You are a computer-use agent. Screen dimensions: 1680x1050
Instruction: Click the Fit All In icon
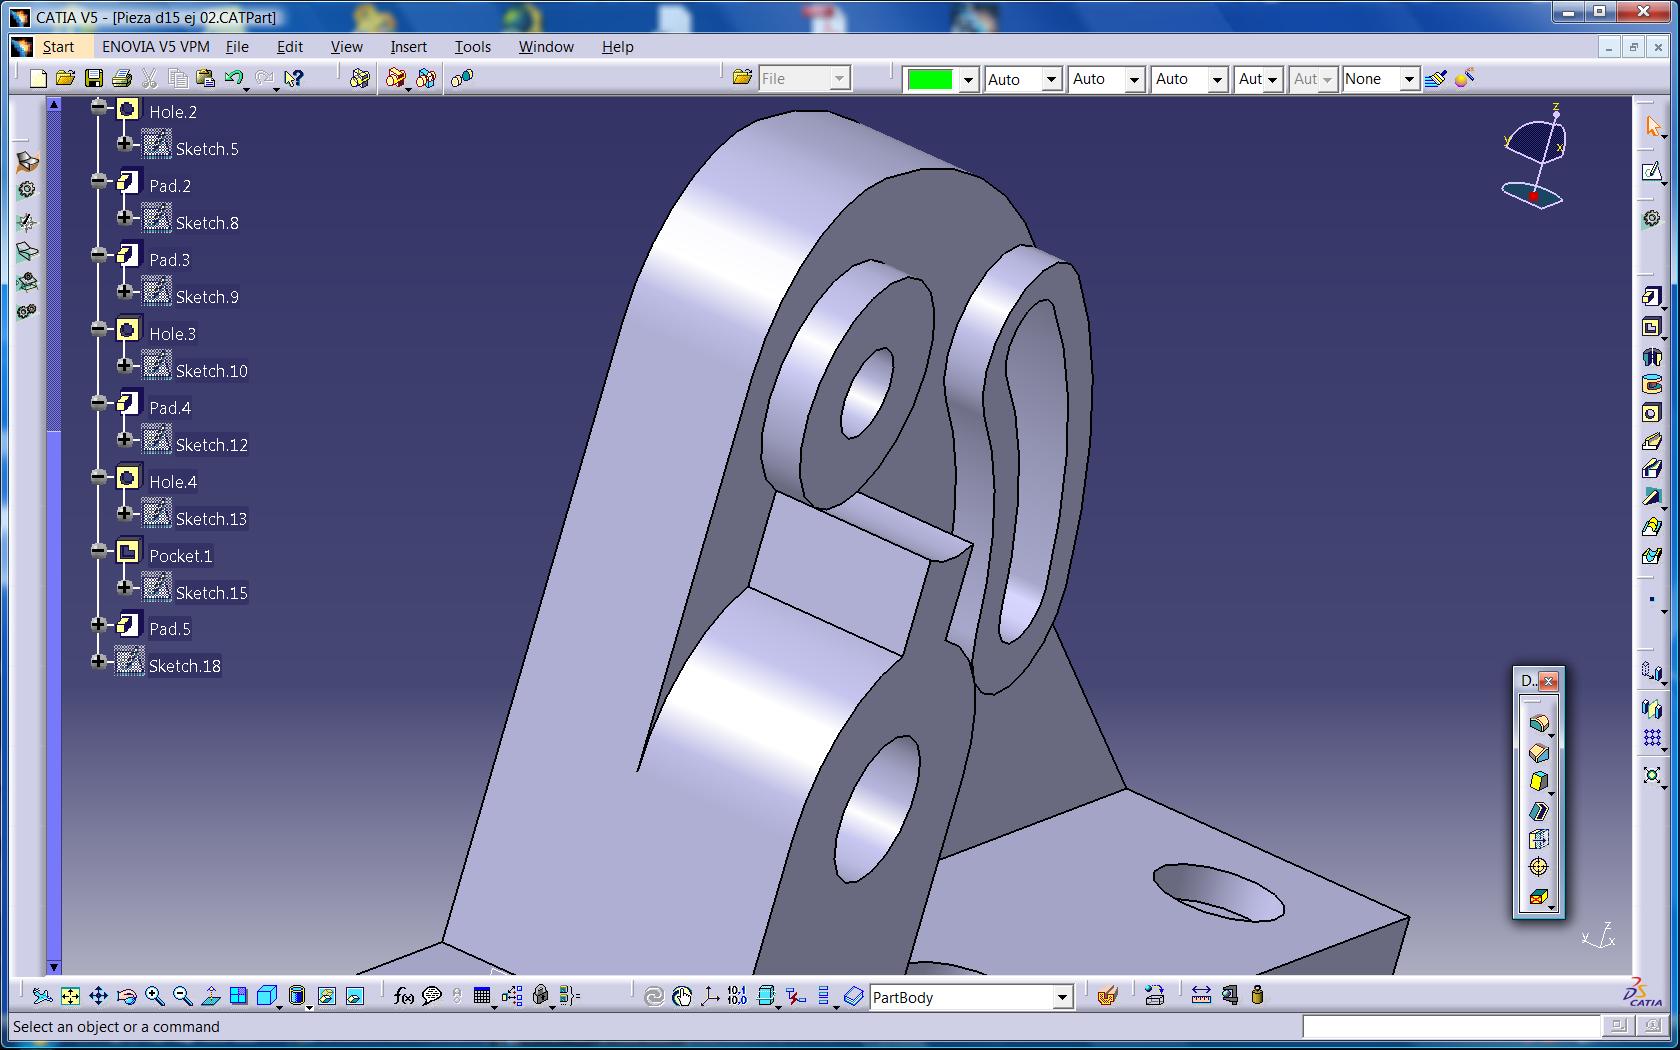(x=70, y=996)
